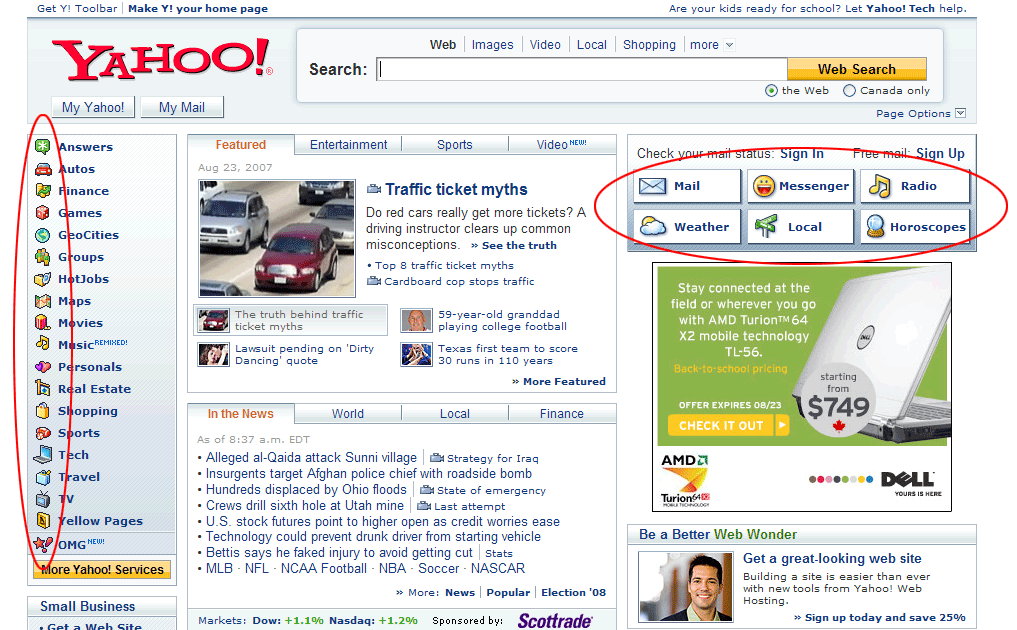Click the CHECK IT OUT ad button

click(723, 426)
